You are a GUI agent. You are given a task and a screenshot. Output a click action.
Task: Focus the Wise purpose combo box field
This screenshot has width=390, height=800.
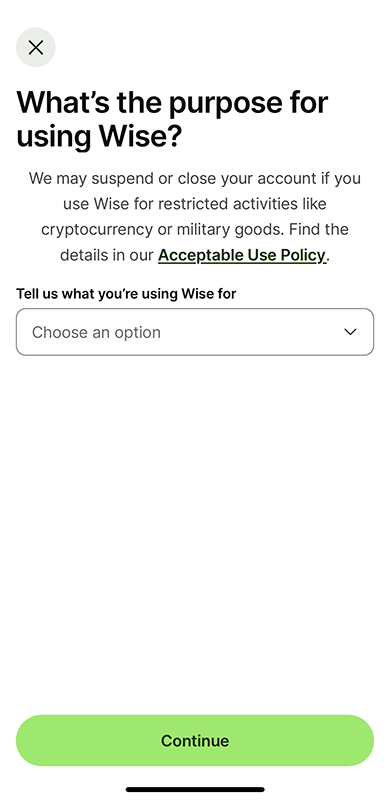pos(195,332)
